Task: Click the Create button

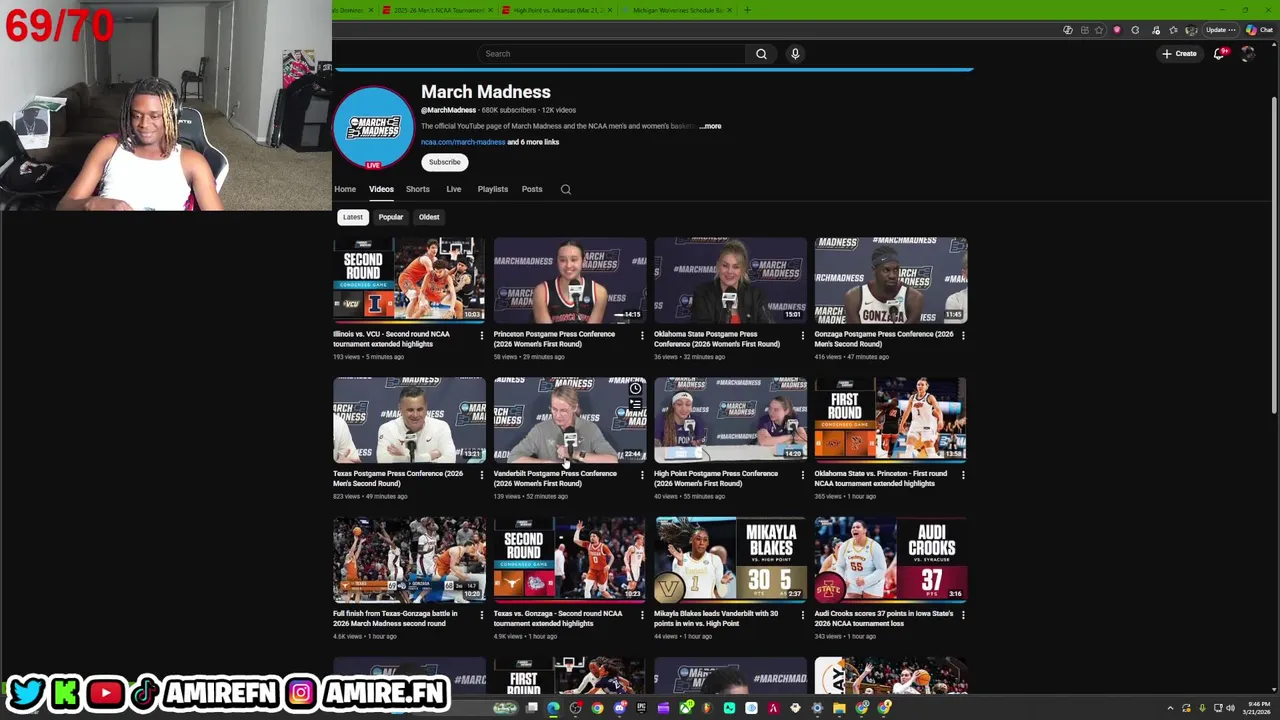Action: 1179,54
